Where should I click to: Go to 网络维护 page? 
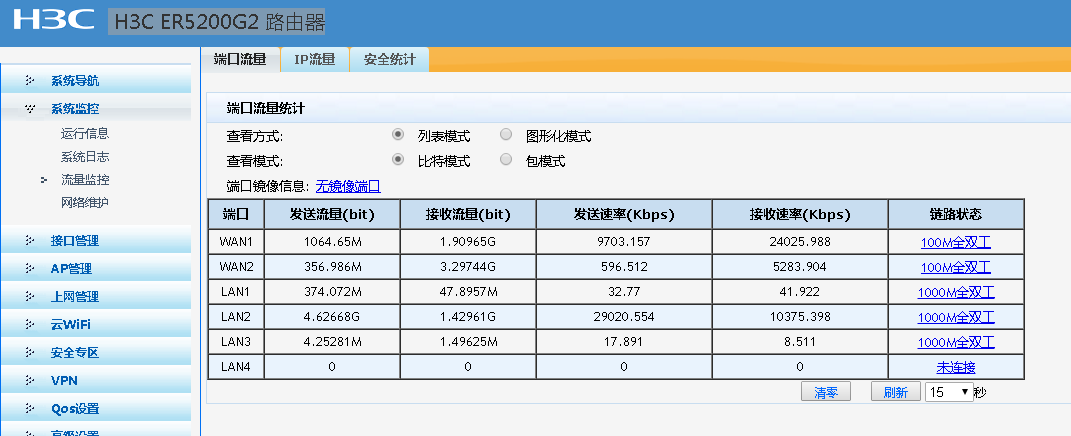(x=85, y=202)
